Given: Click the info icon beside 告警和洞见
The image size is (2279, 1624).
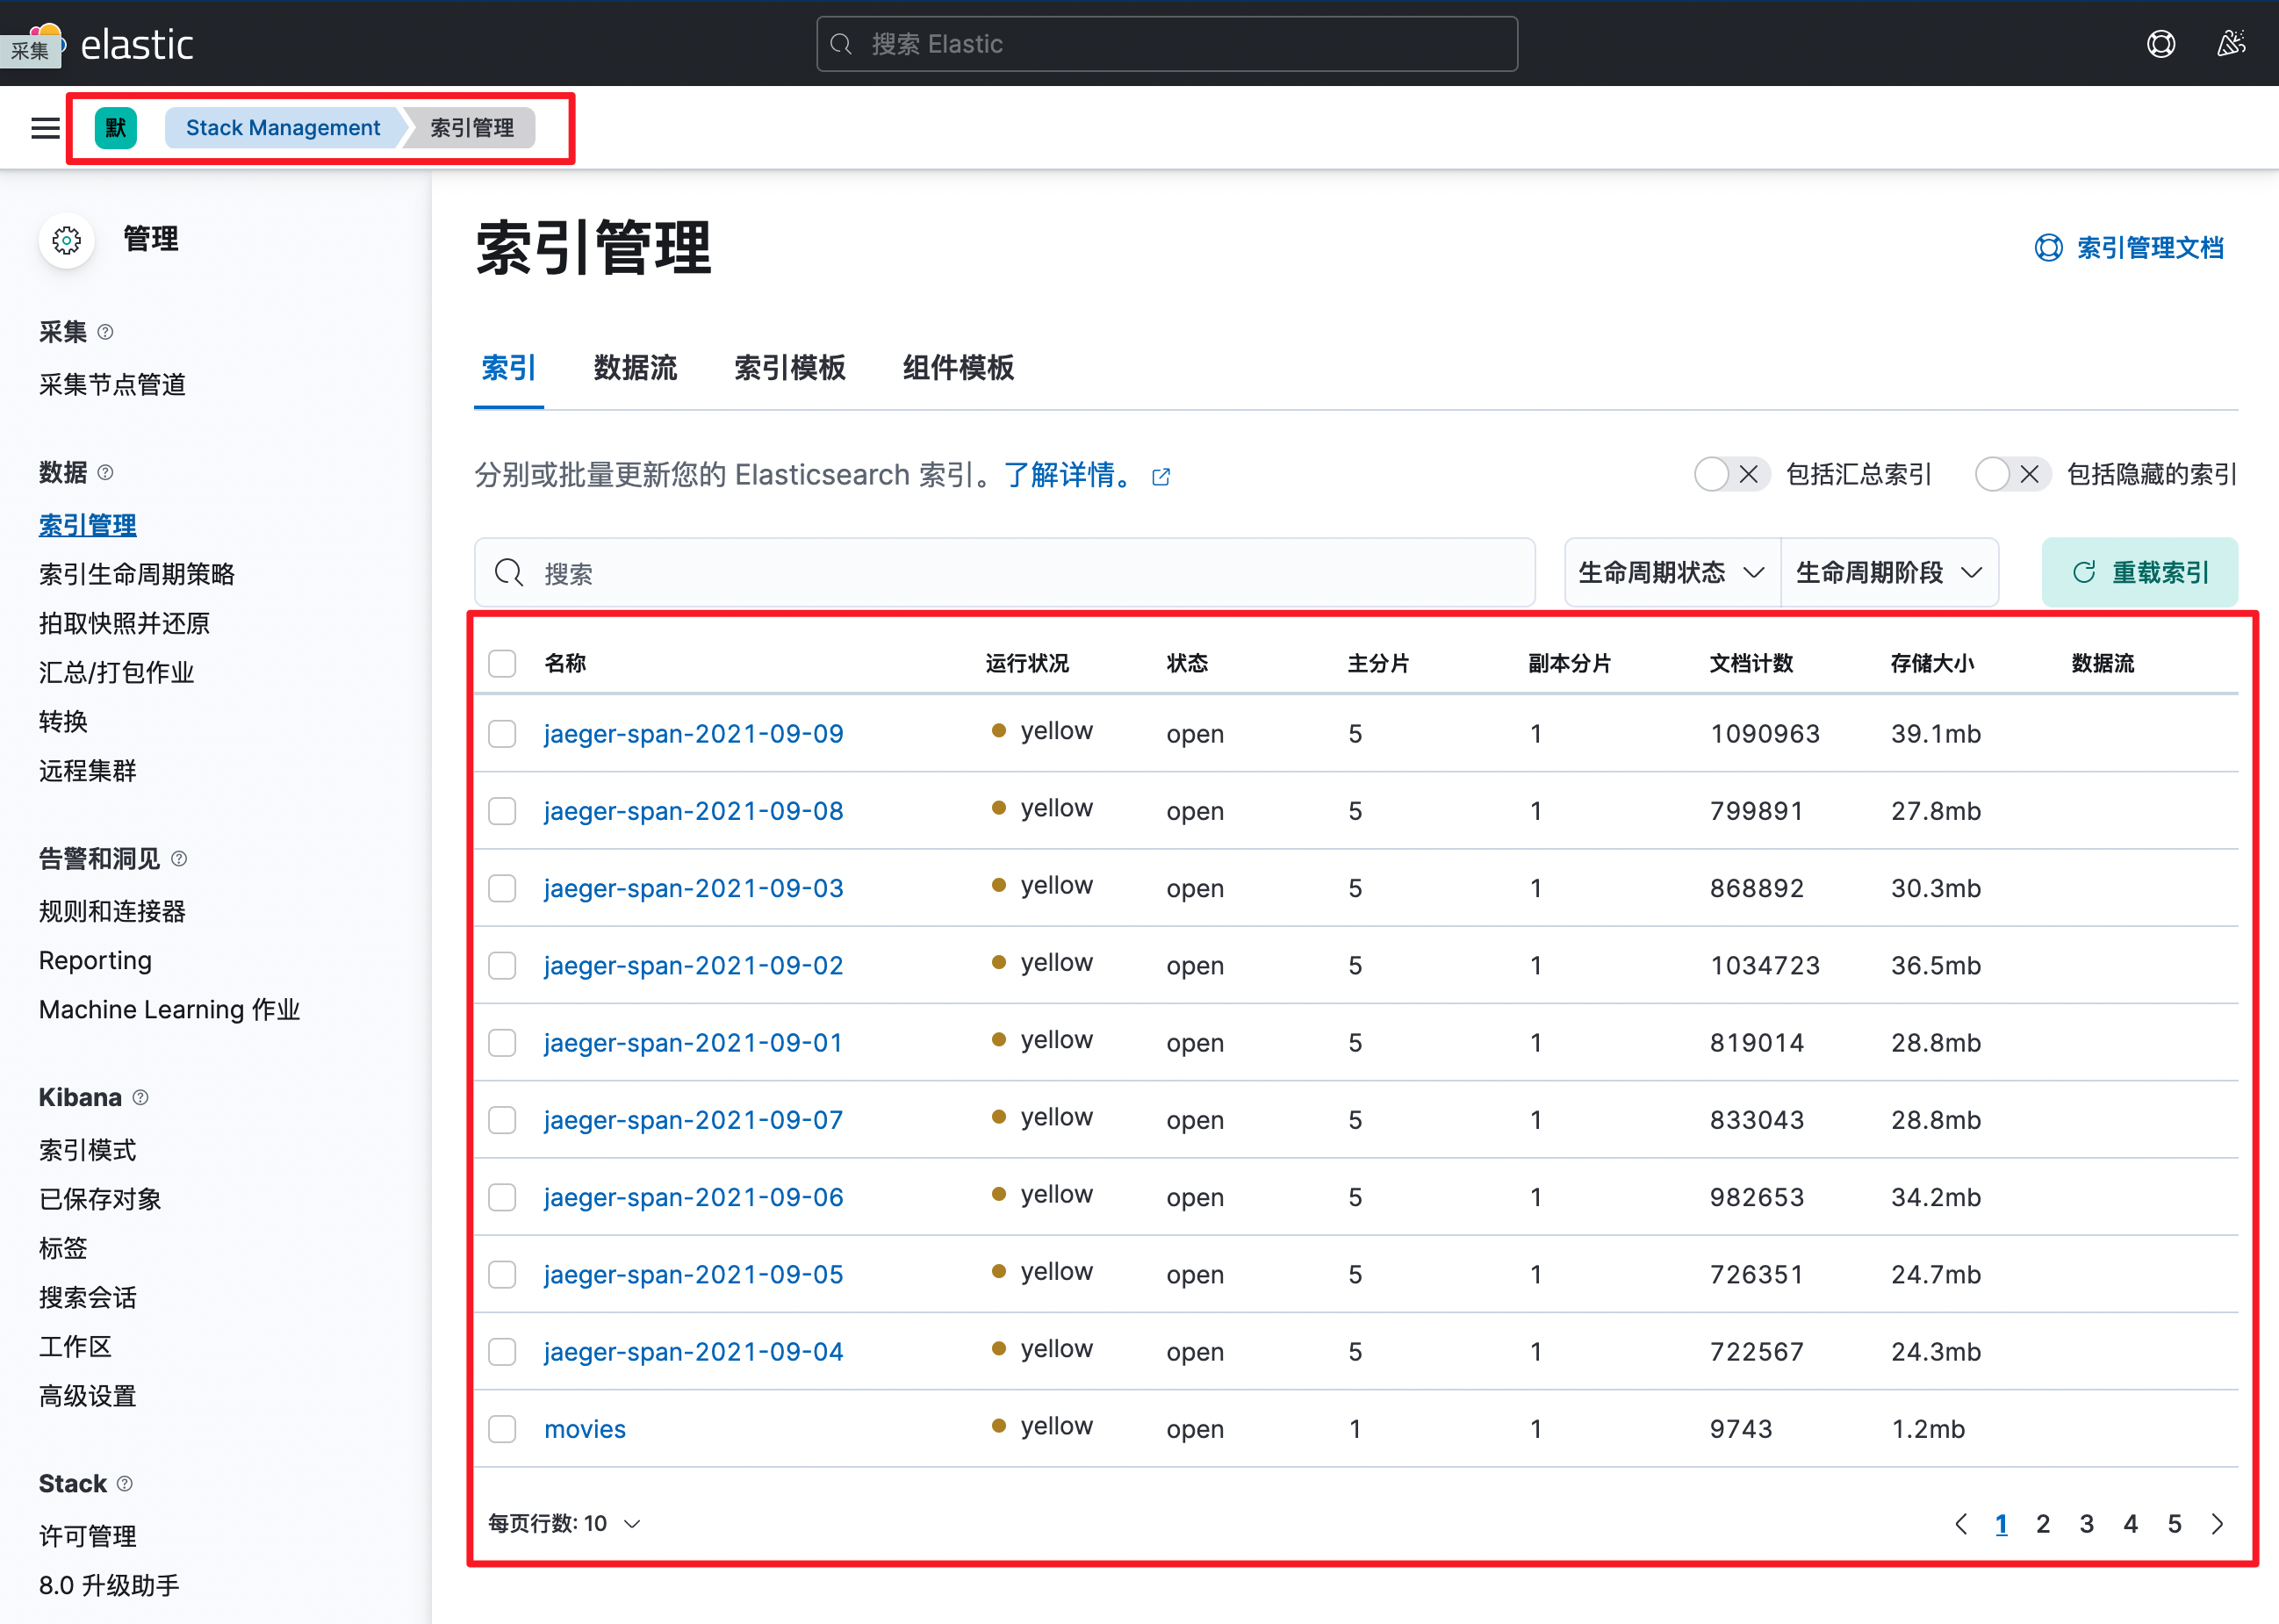Looking at the screenshot, I should coord(179,858).
